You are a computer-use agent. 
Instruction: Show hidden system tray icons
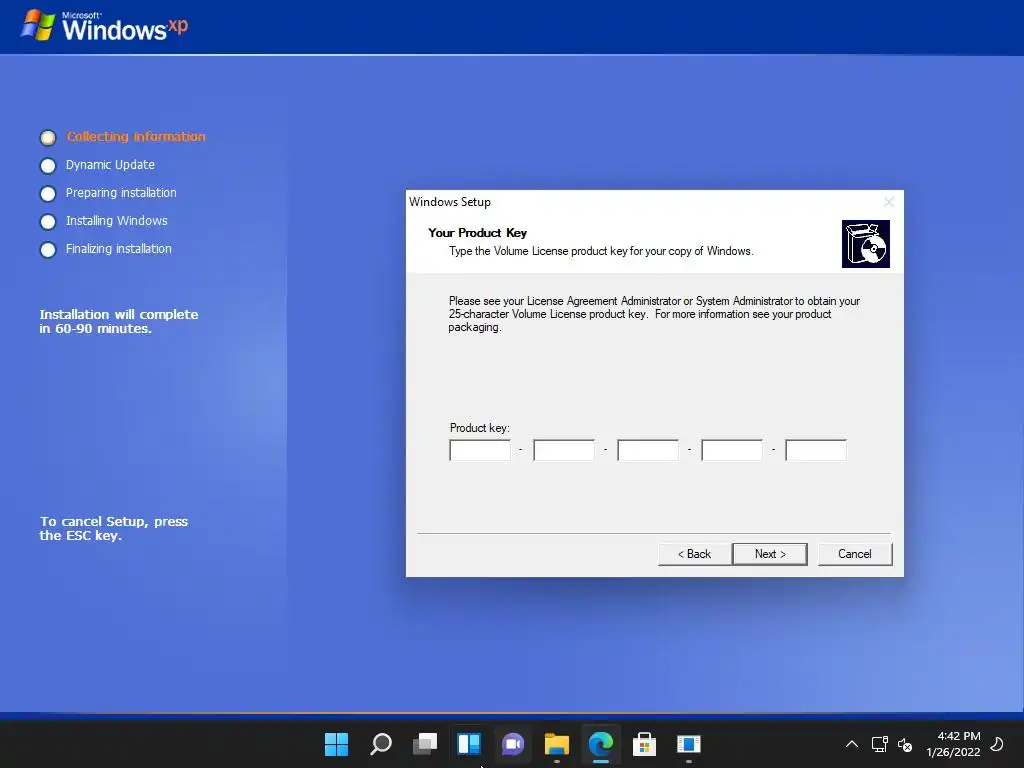[x=852, y=744]
